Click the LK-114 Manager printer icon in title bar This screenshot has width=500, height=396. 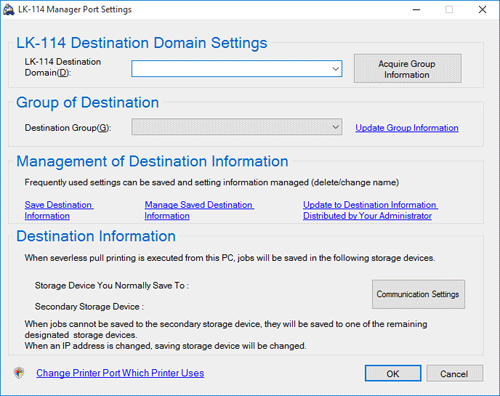[9, 10]
